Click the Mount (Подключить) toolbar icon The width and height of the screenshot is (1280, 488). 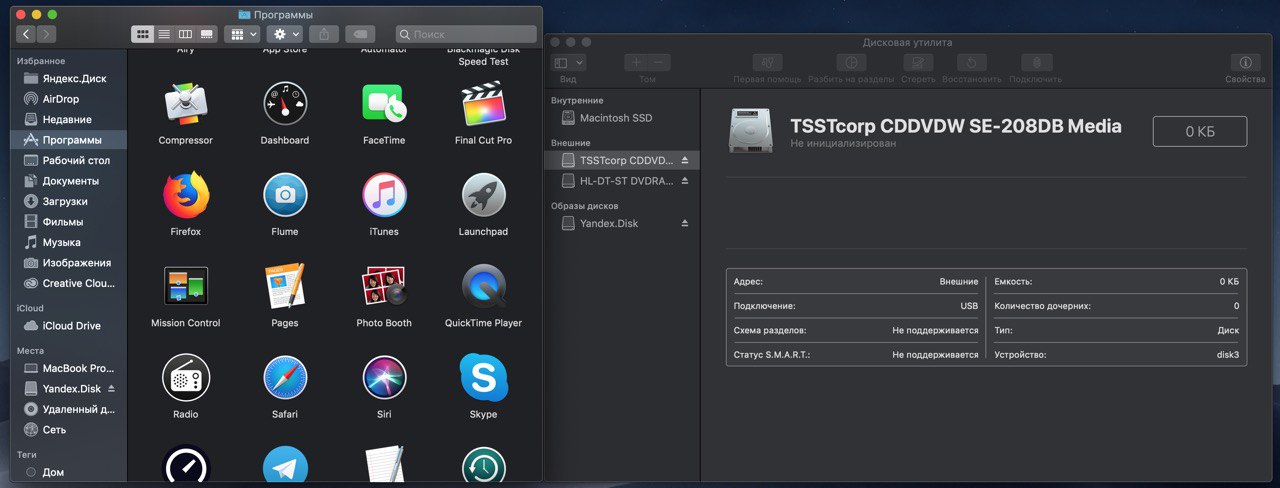(x=1036, y=62)
